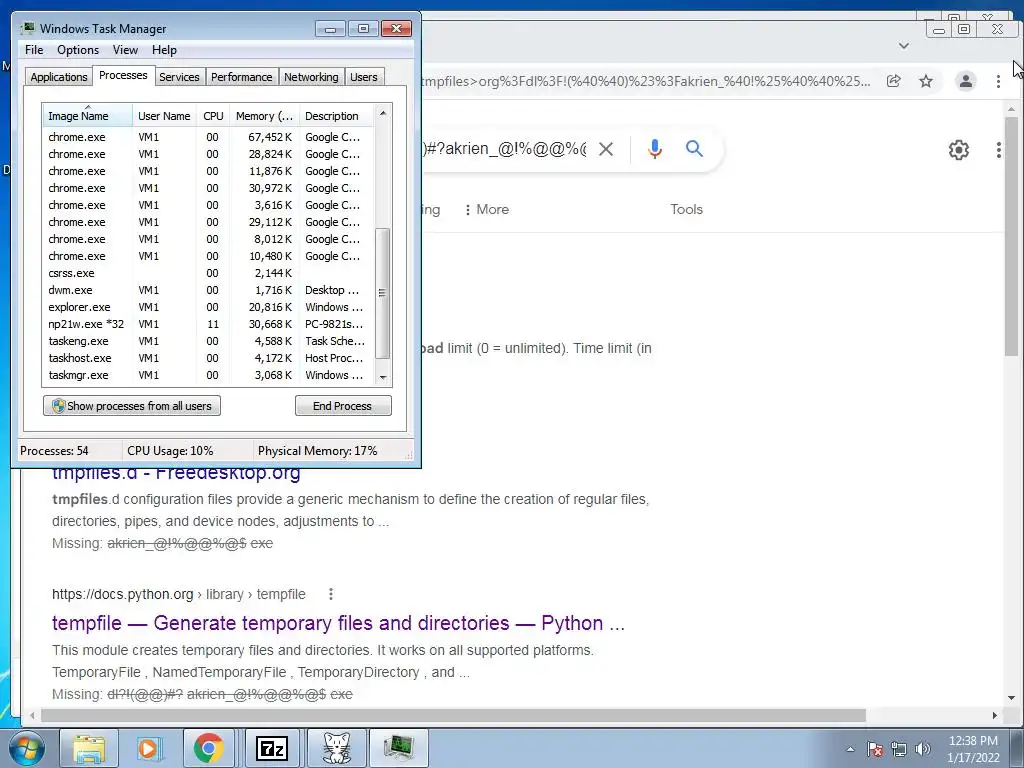Click Chrome horizontal scrollbar thumb
This screenshot has height=768, width=1024.
(x=453, y=716)
